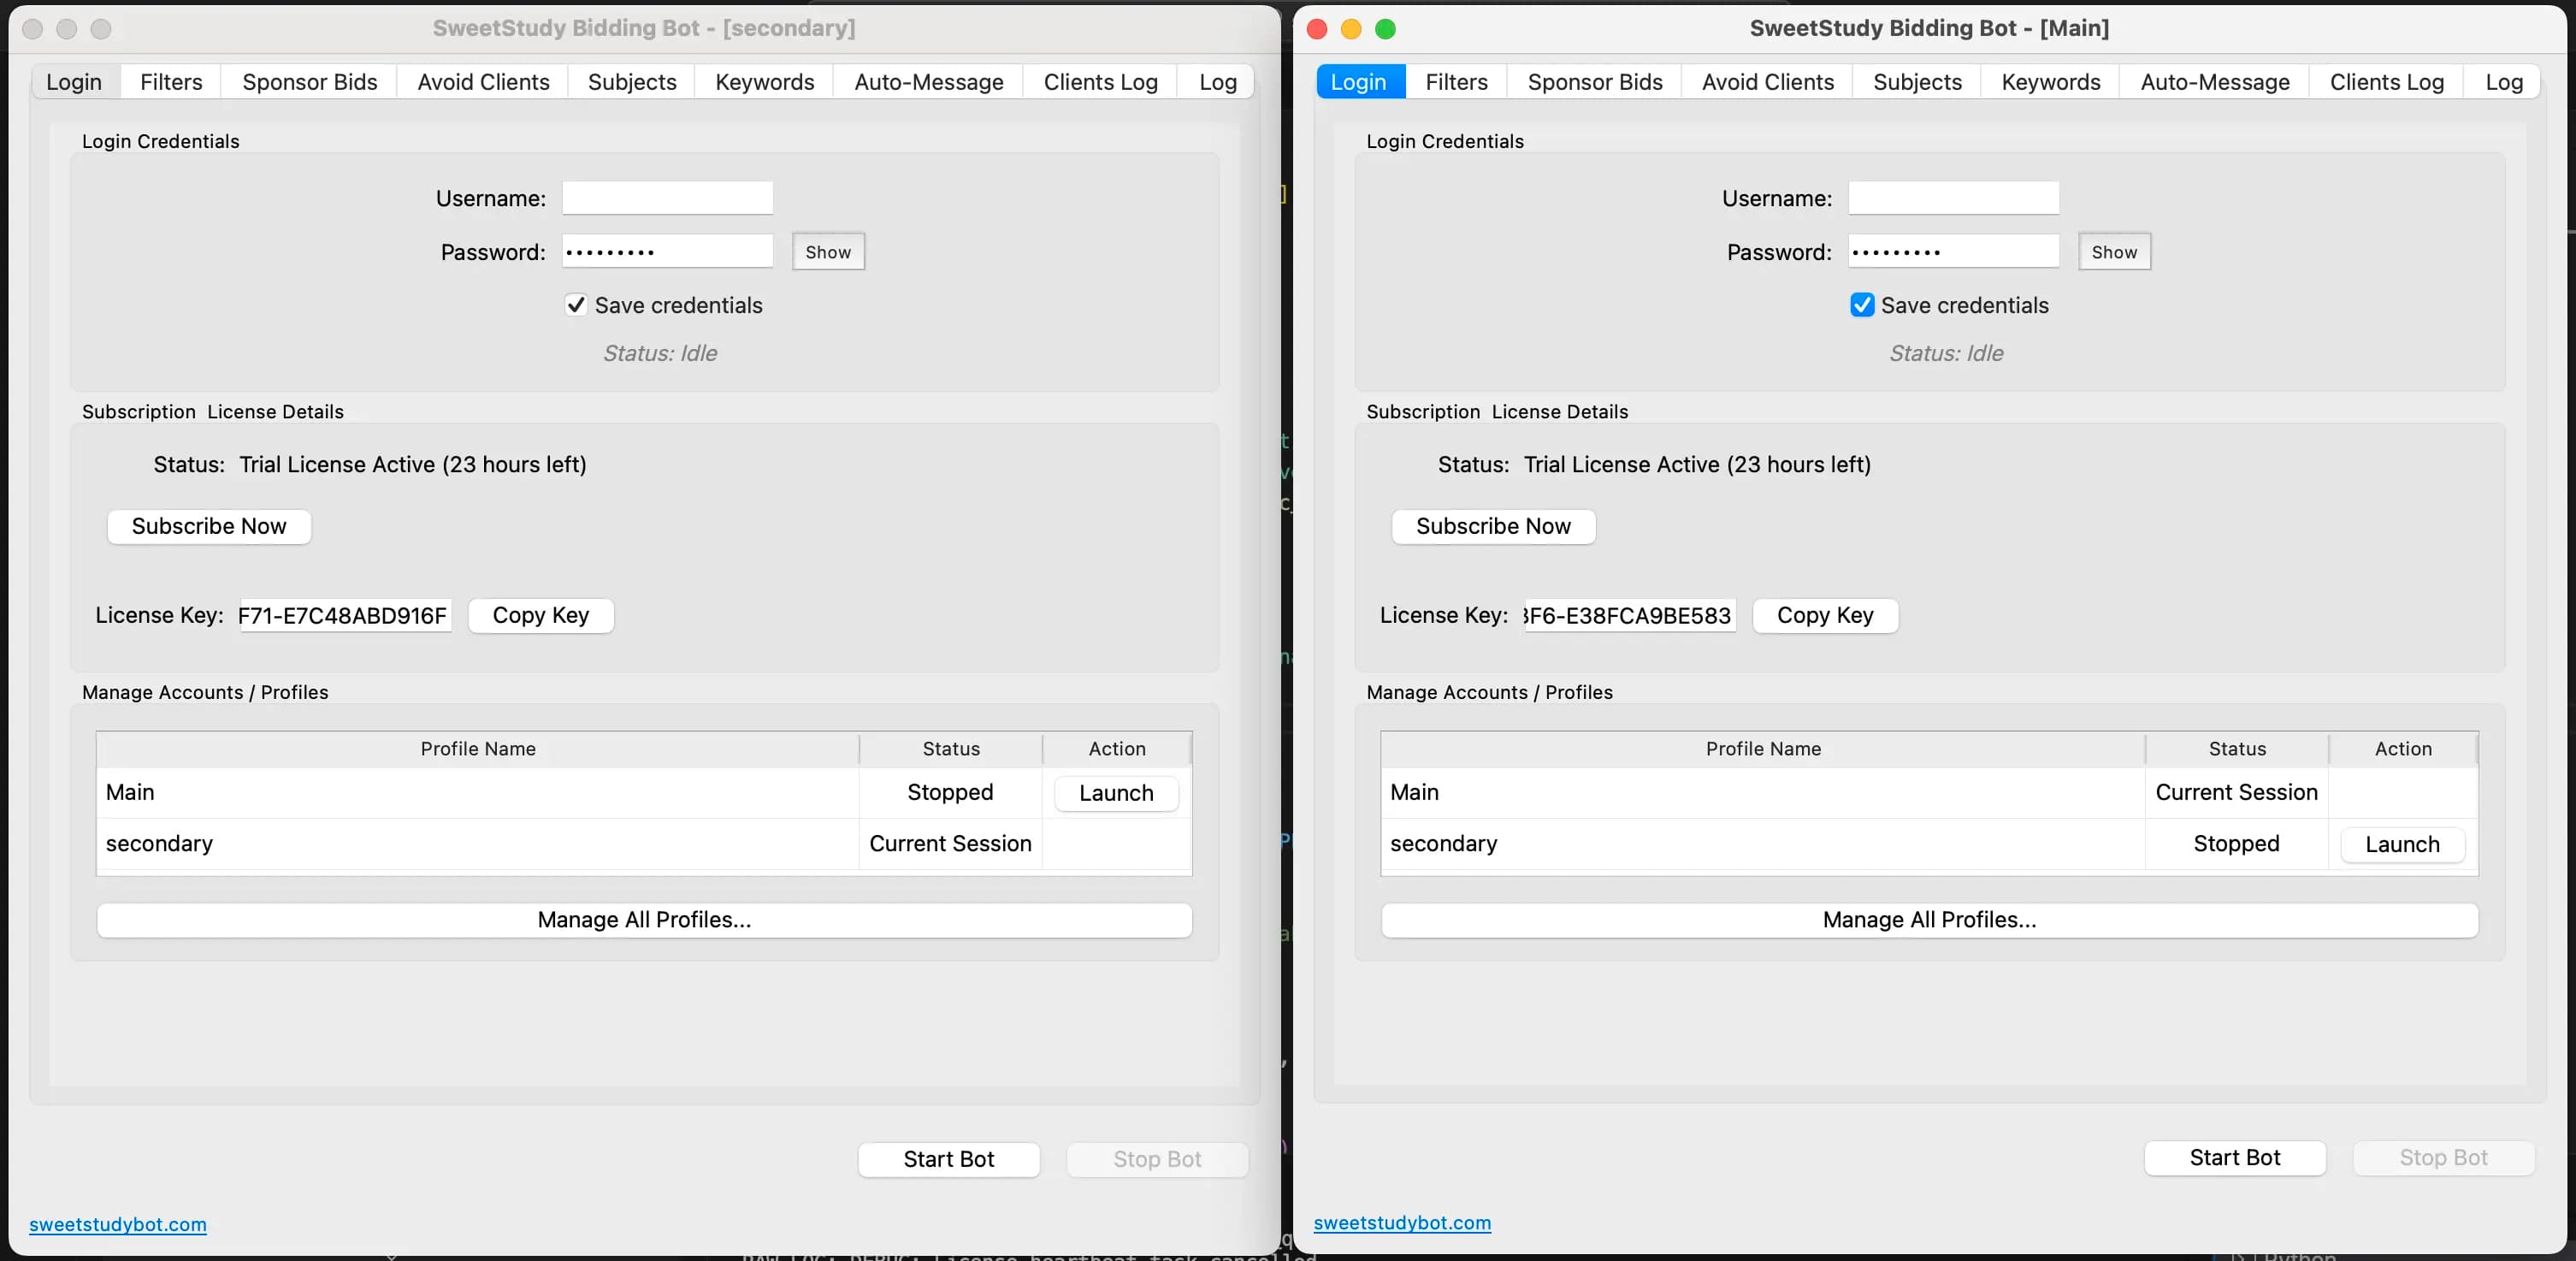
Task: Open Sponsor Bids tab in secondary window
Action: pos(310,82)
